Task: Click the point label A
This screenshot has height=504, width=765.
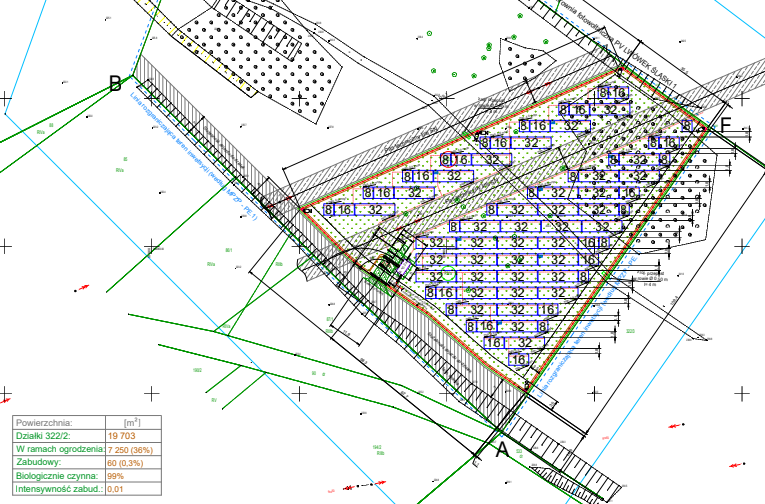Action: [502, 451]
